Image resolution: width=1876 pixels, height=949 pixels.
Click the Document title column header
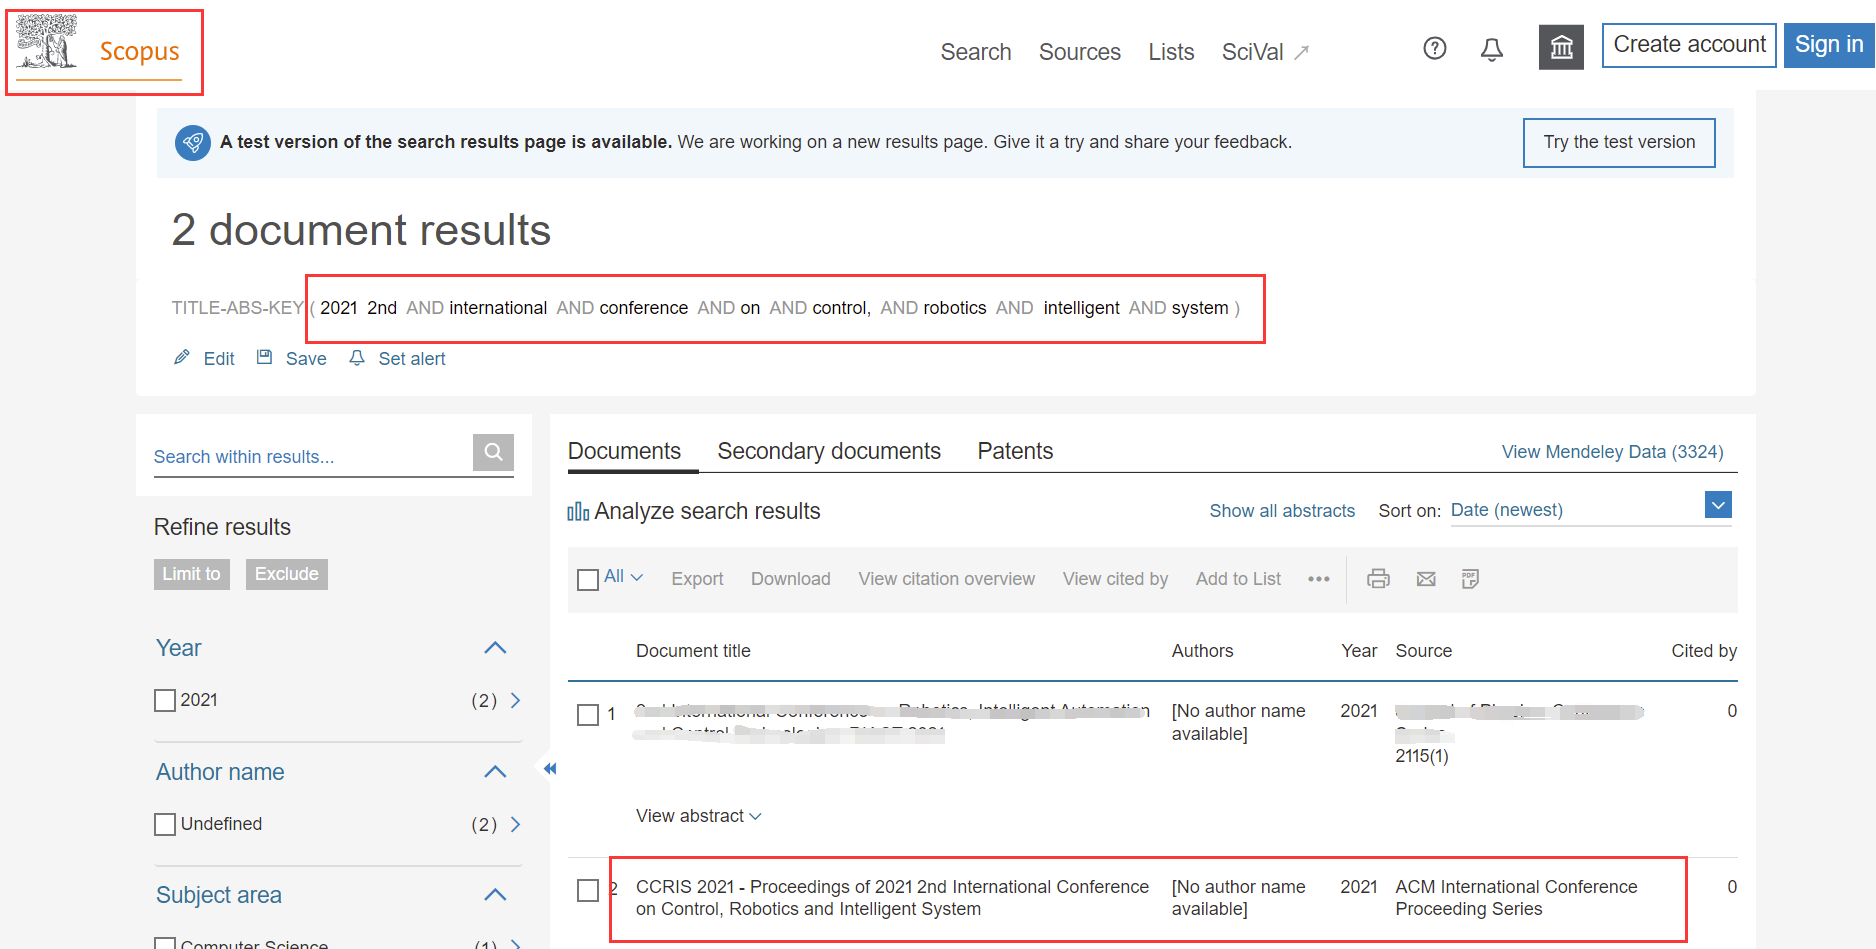tap(693, 651)
